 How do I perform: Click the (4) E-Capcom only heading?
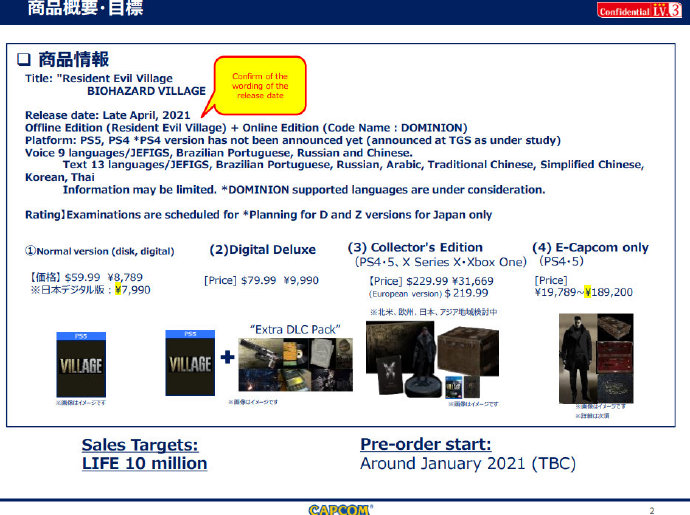point(590,247)
